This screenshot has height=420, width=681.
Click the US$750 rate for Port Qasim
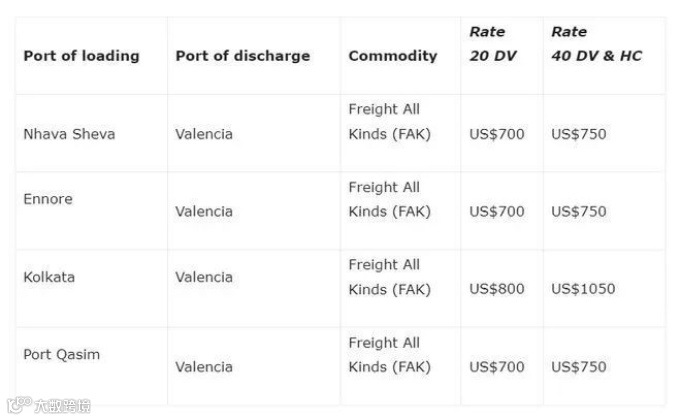(x=578, y=367)
